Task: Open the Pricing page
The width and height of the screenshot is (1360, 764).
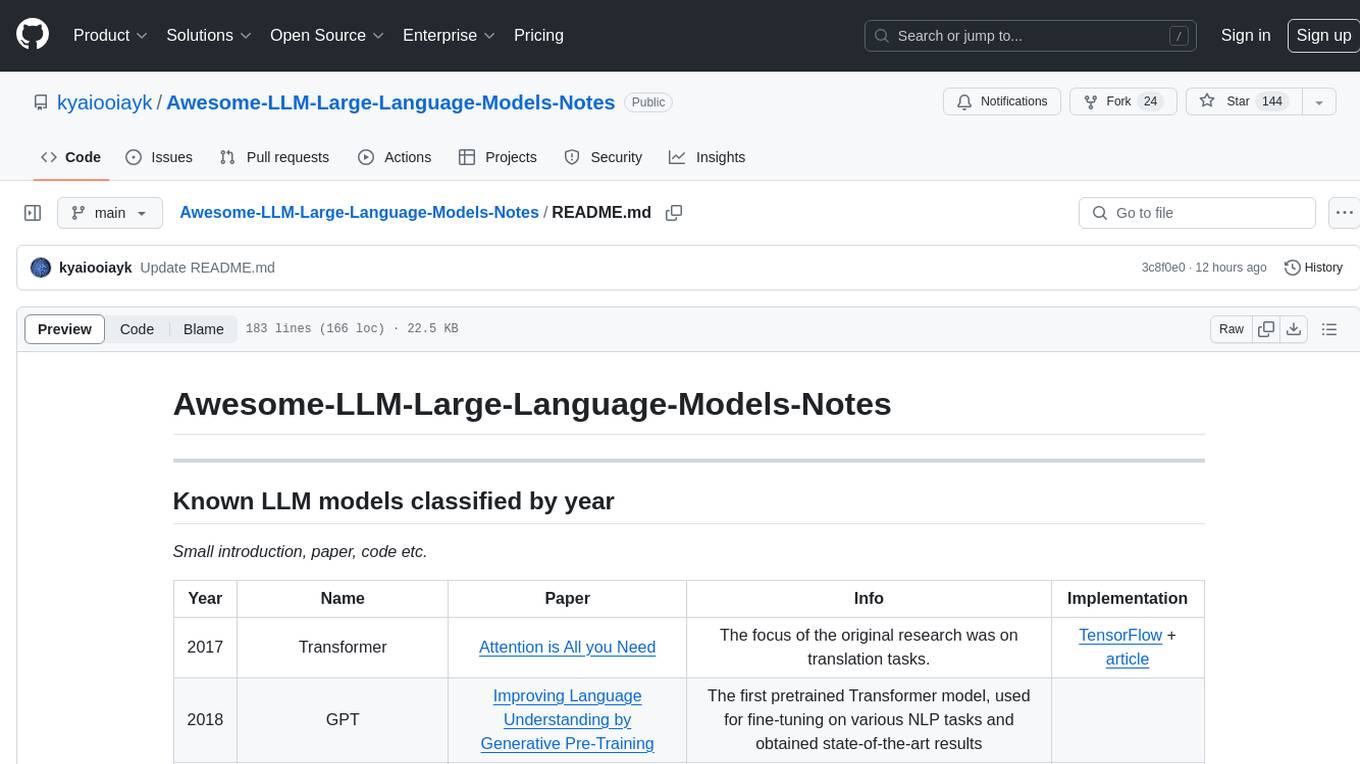Action: tap(539, 35)
